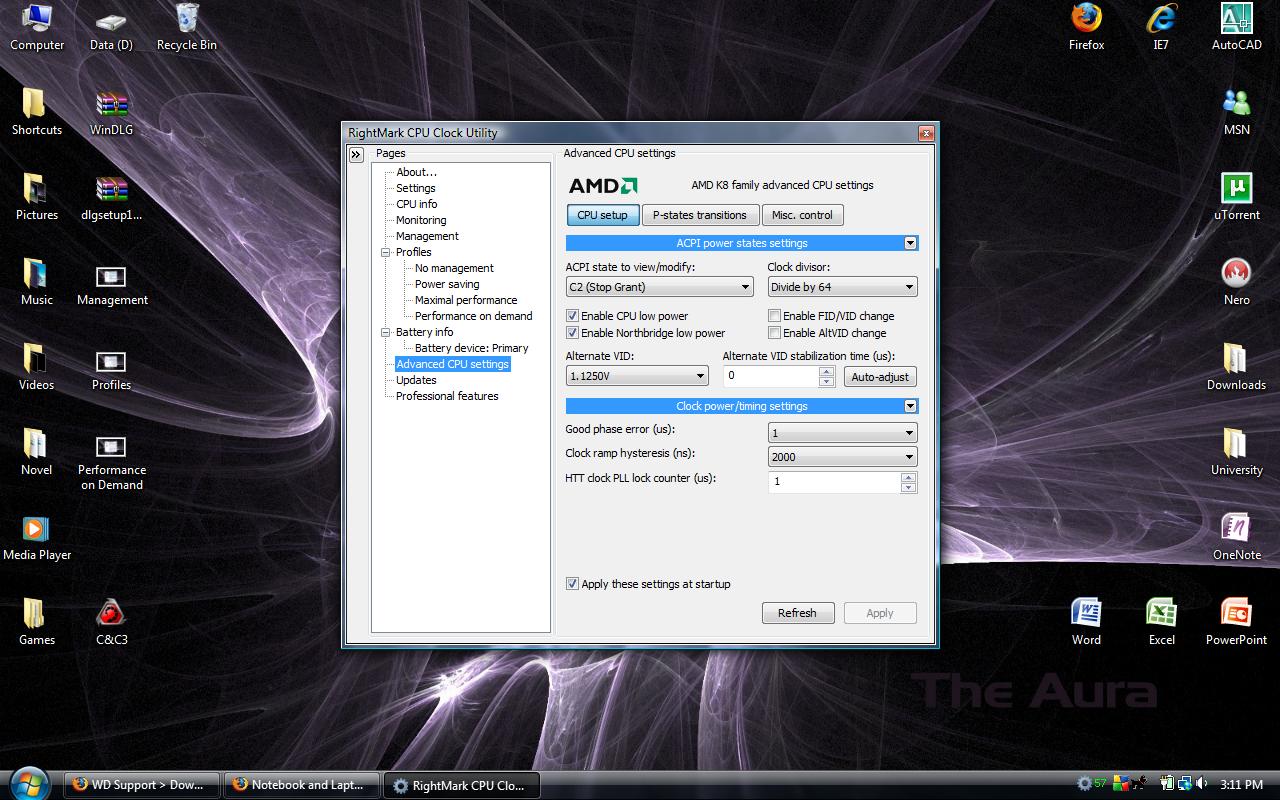
Task: Collapse the Battery info tree node
Action: [x=386, y=332]
